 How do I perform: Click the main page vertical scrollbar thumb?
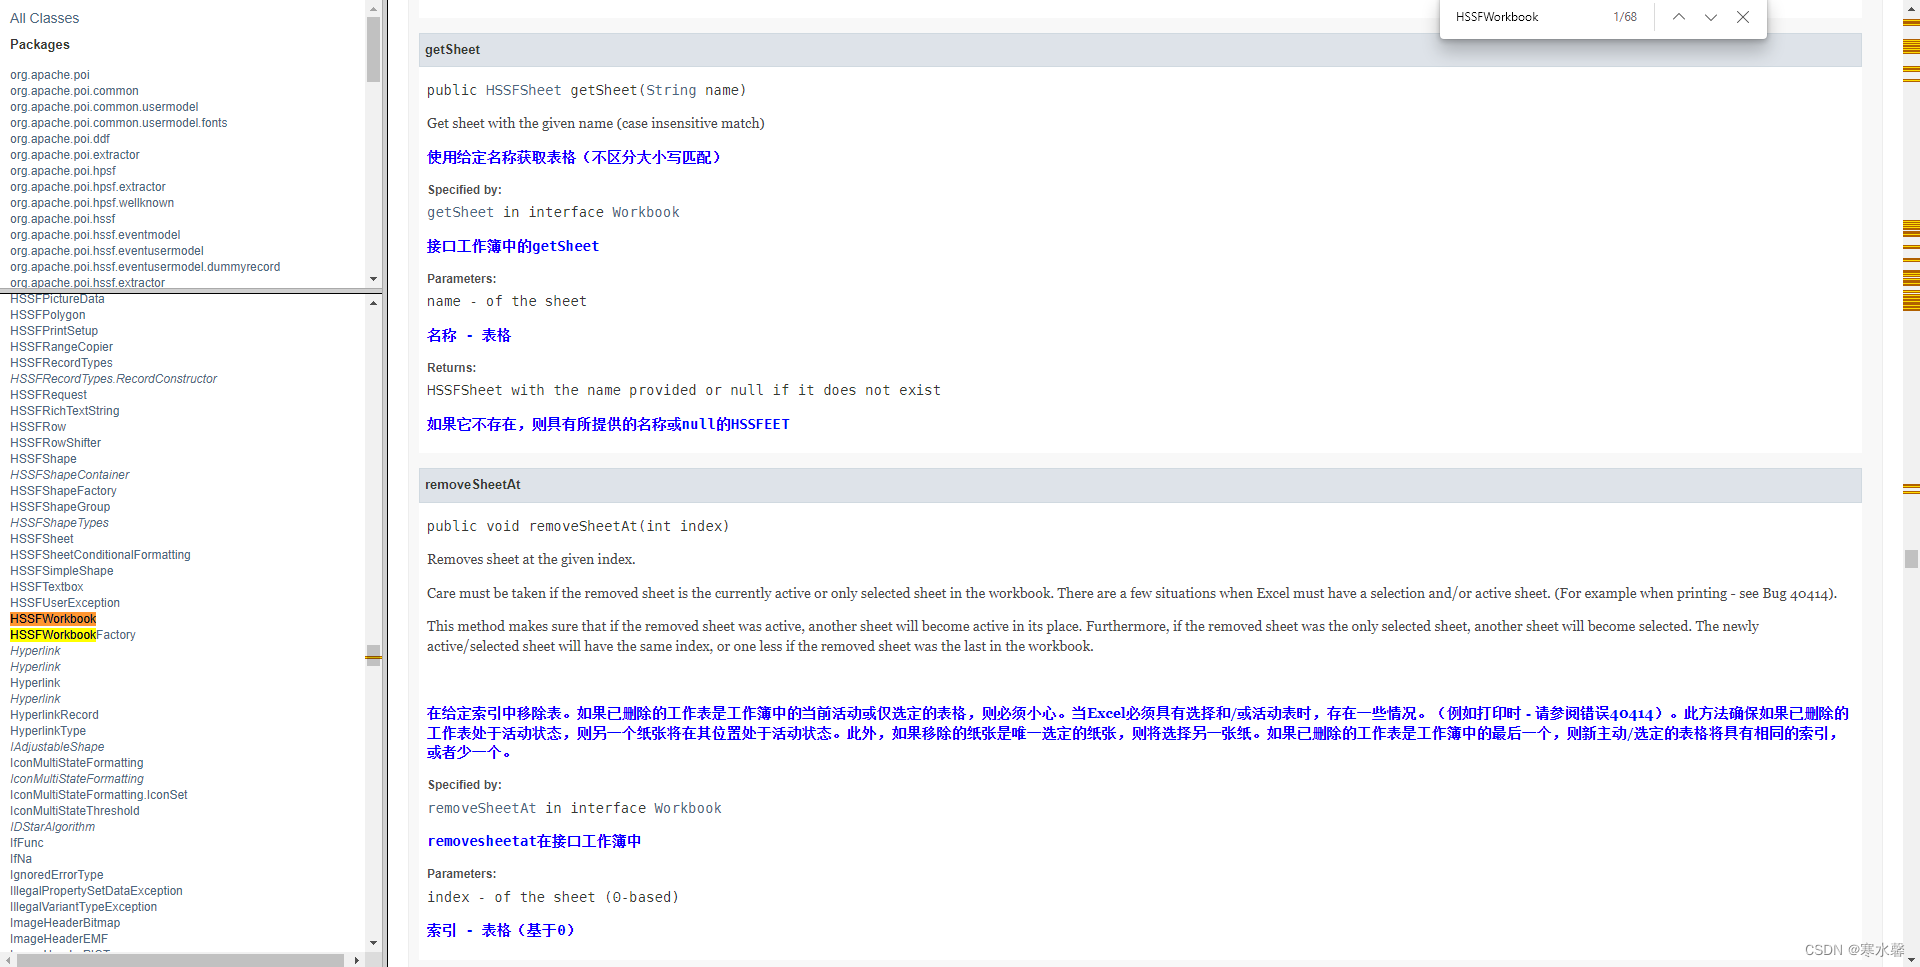click(1911, 559)
